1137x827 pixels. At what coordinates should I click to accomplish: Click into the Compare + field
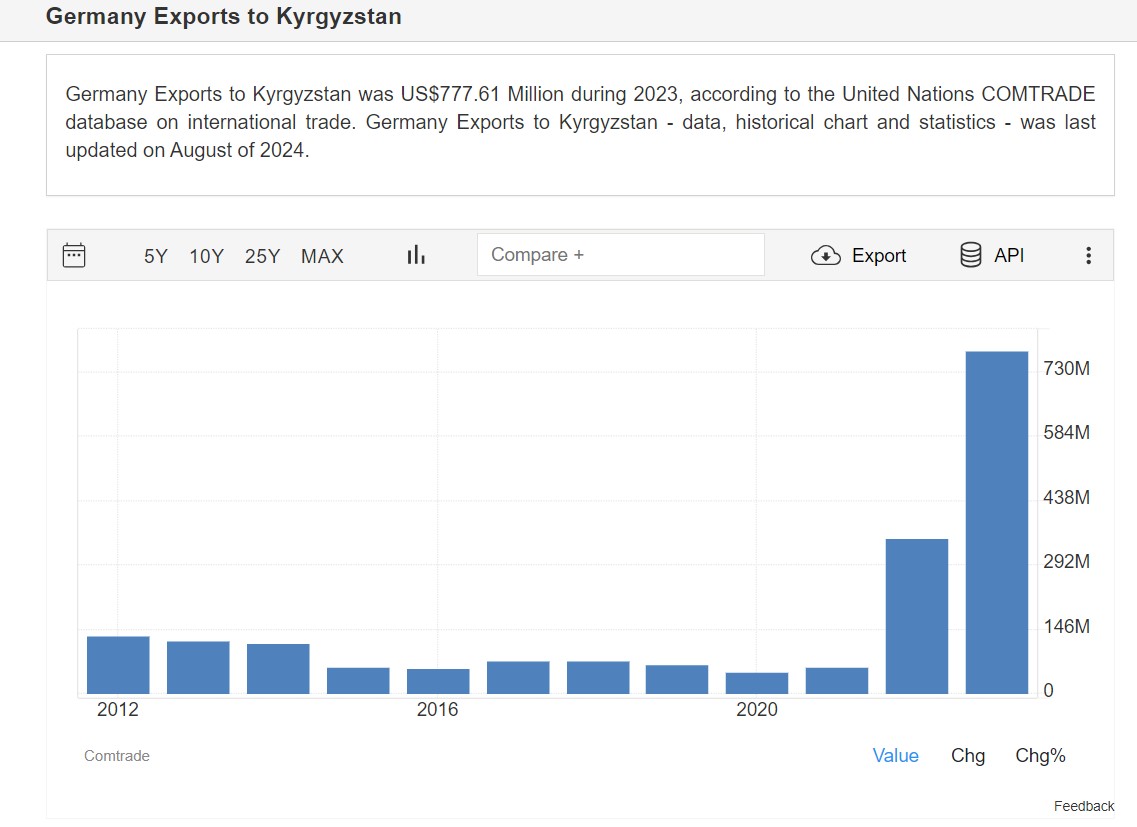pyautogui.click(x=621, y=255)
